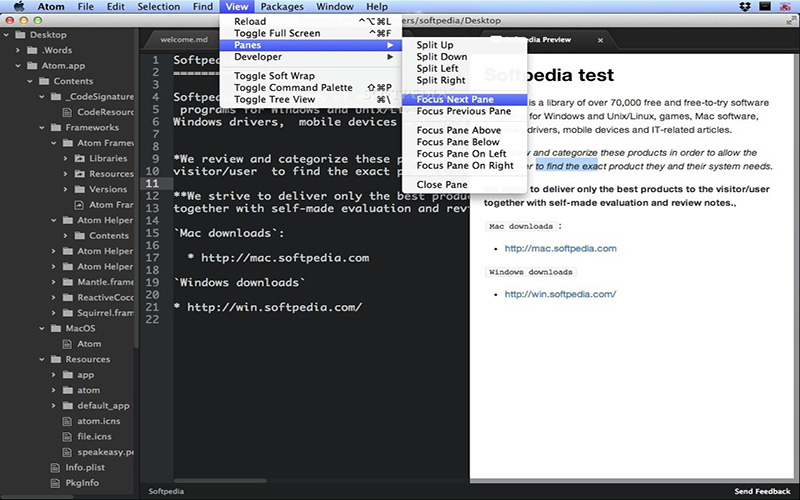
Task: Click Softpedia file name in status bar
Action: pyautogui.click(x=166, y=491)
